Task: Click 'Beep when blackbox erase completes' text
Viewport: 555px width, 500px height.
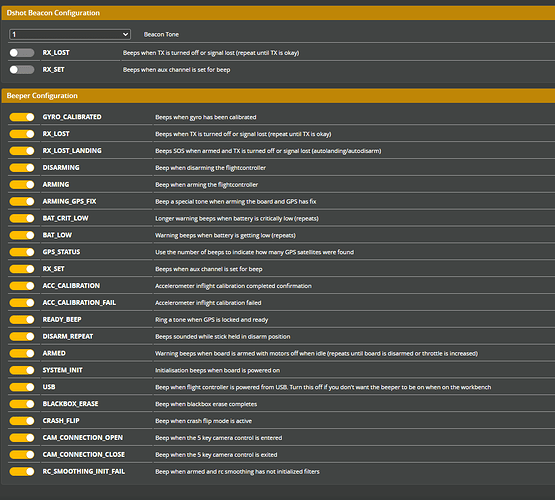Action: click(x=206, y=404)
